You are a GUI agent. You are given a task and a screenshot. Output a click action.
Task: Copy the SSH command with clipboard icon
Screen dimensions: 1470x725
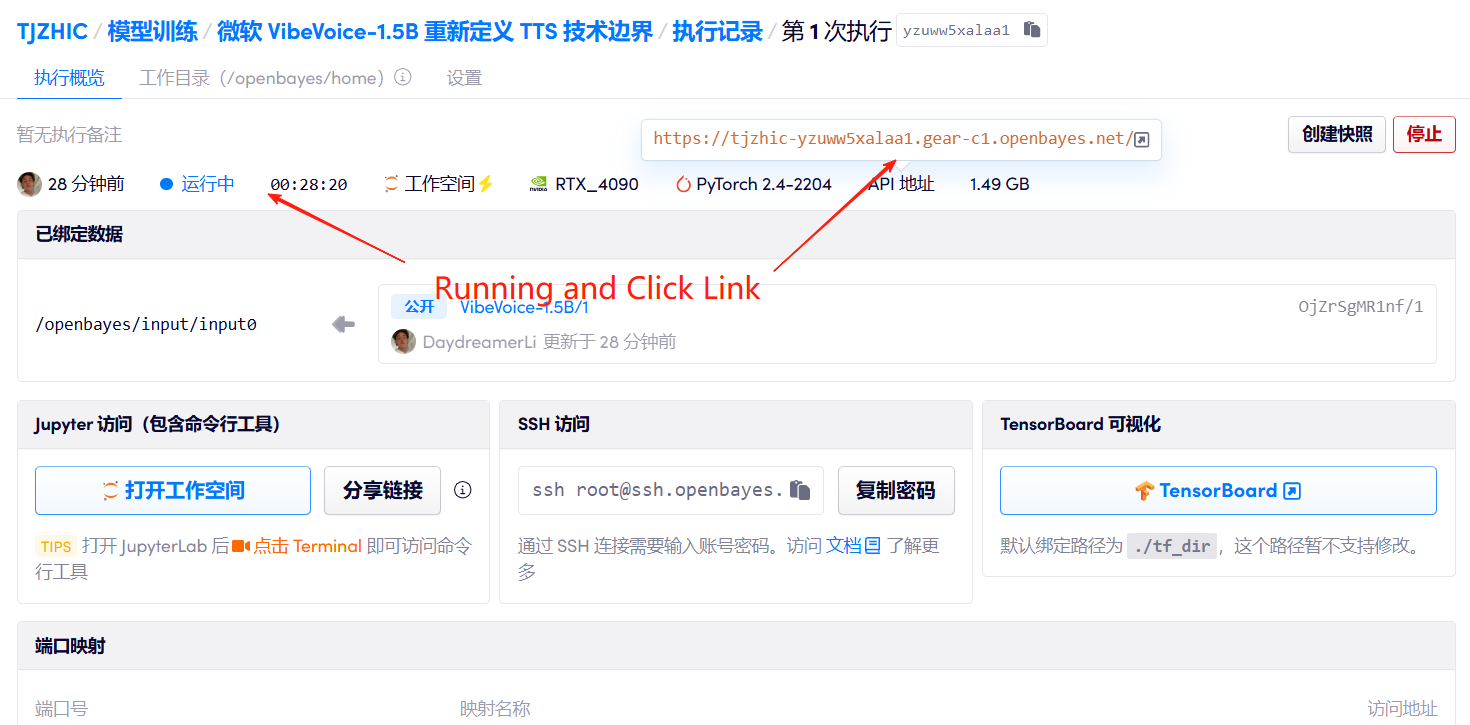click(799, 490)
